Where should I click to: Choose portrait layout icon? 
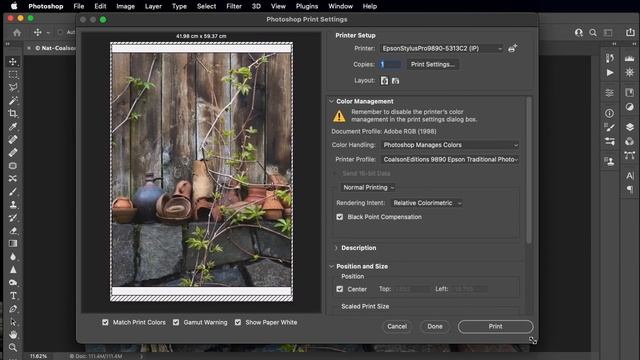click(x=384, y=80)
